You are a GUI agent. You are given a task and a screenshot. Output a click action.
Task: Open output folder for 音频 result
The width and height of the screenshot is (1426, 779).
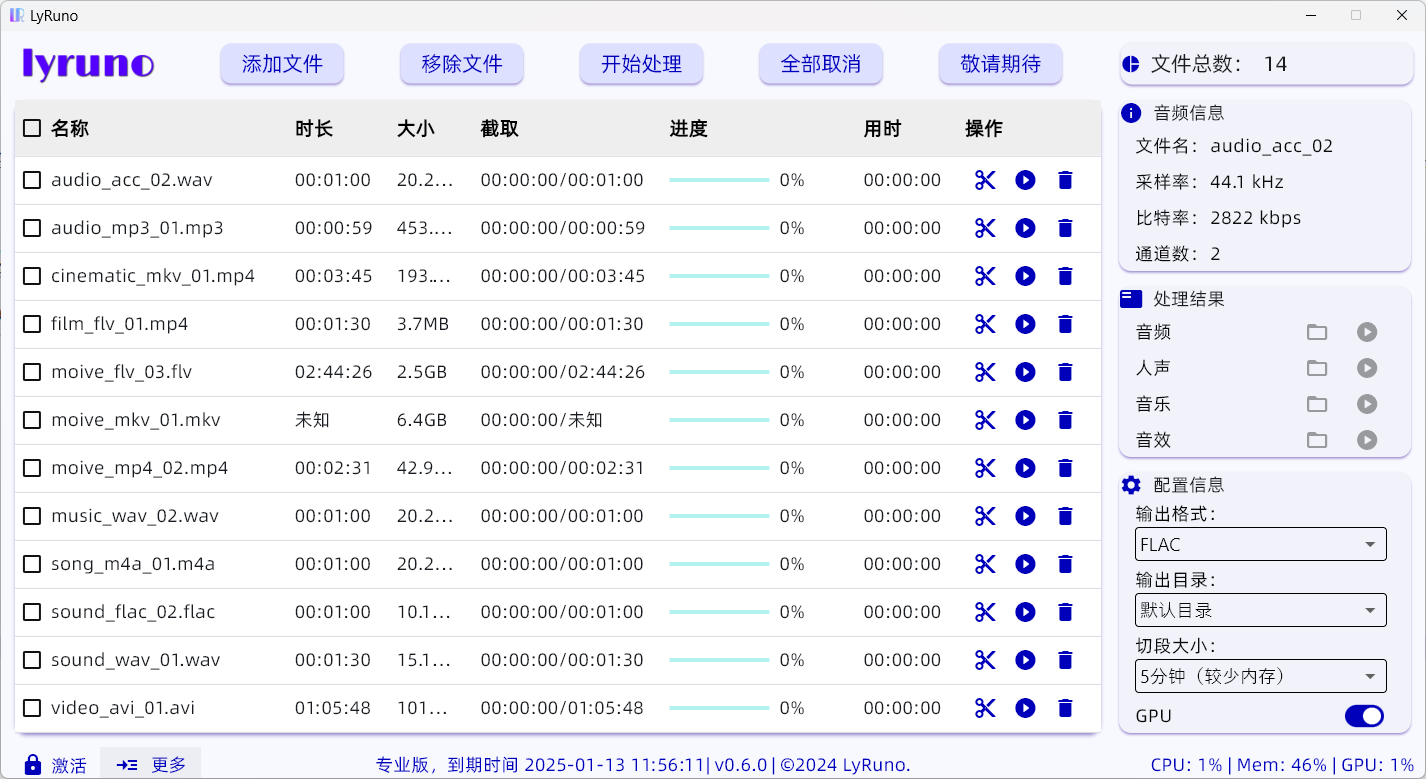tap(1317, 332)
